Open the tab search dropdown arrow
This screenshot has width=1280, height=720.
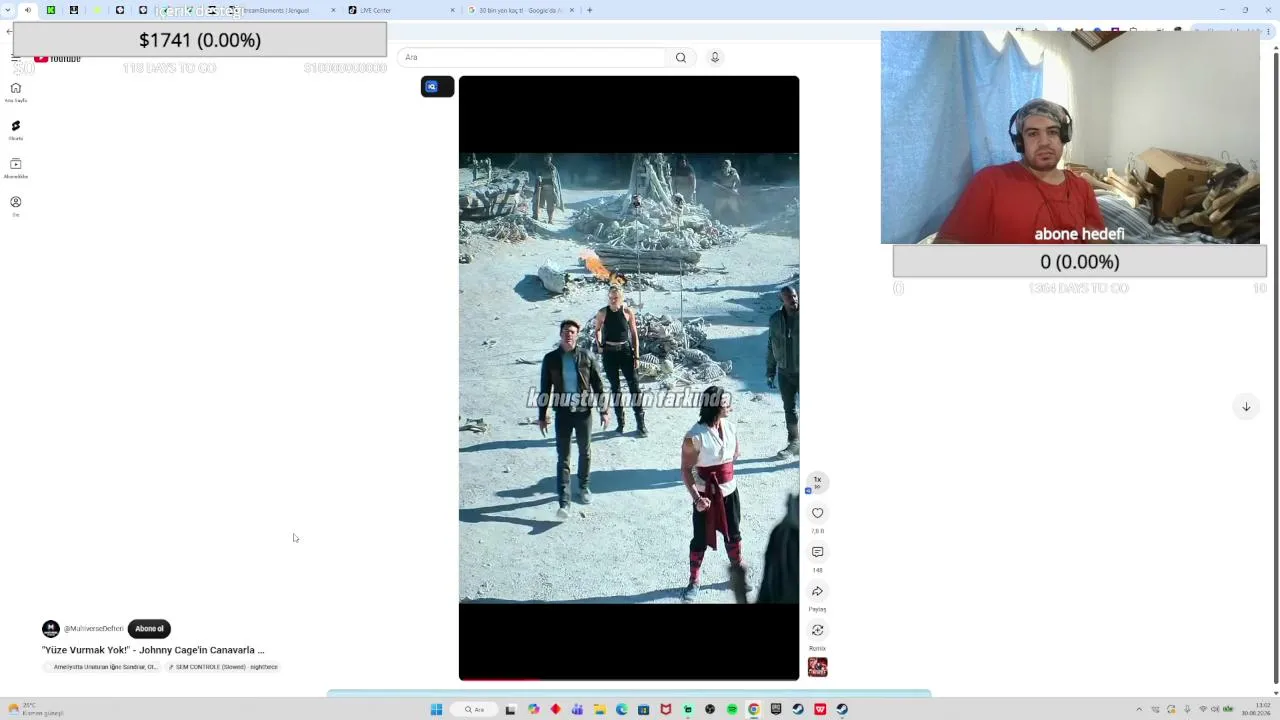coord(9,10)
